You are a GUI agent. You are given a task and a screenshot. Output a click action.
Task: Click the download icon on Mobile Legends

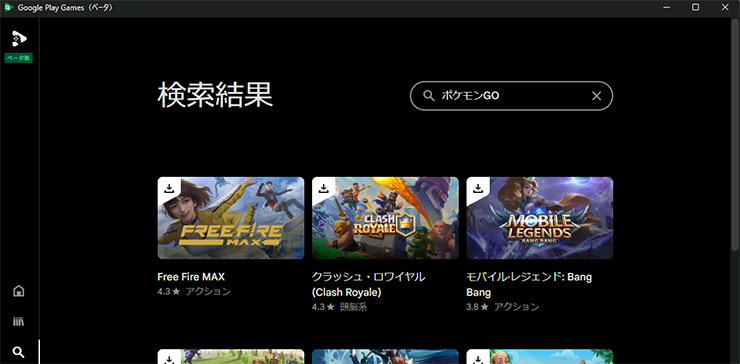[x=478, y=188]
